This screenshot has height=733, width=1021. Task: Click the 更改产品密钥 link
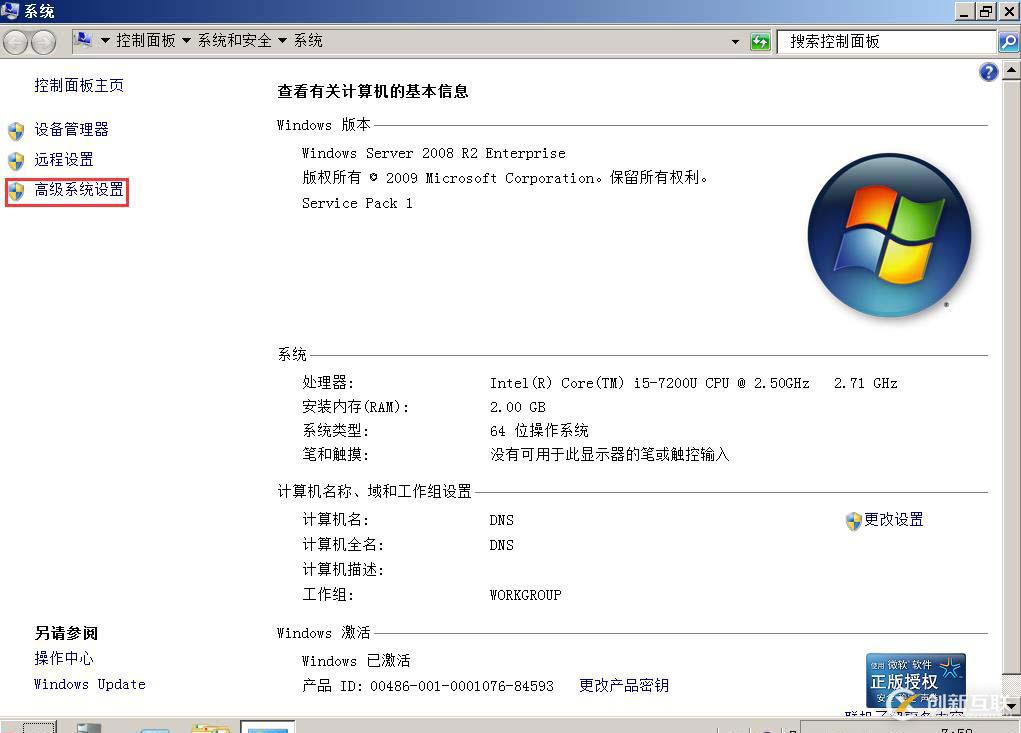point(624,685)
